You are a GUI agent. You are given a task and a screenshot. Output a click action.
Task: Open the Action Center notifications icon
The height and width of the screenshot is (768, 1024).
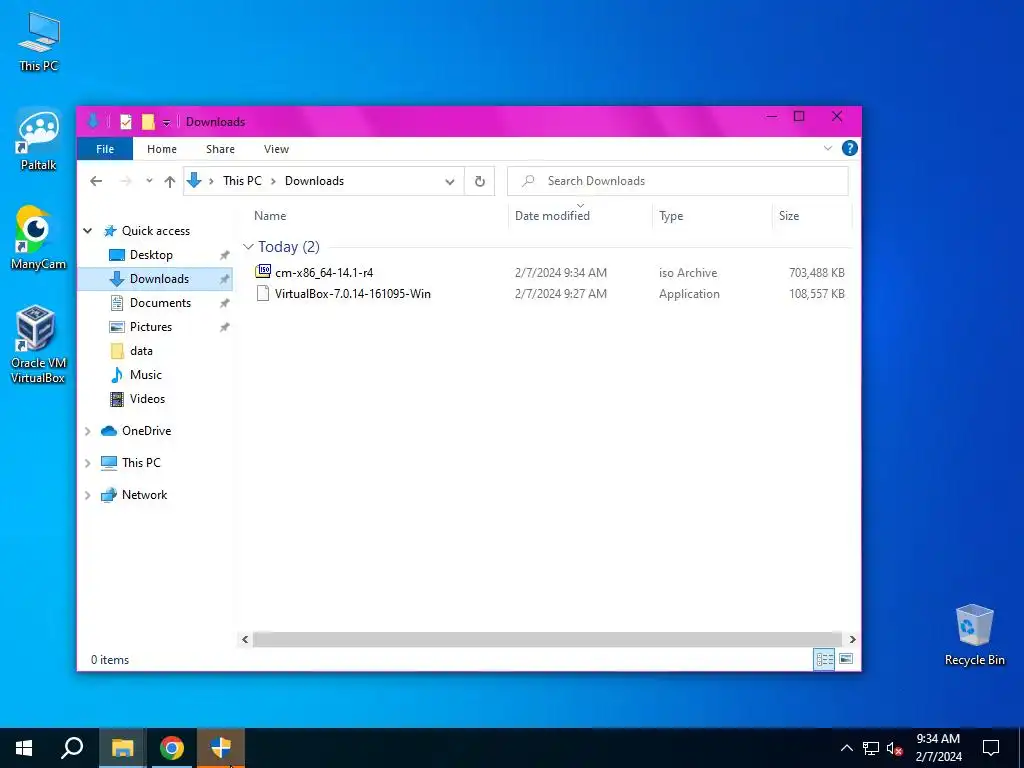pyautogui.click(x=991, y=748)
